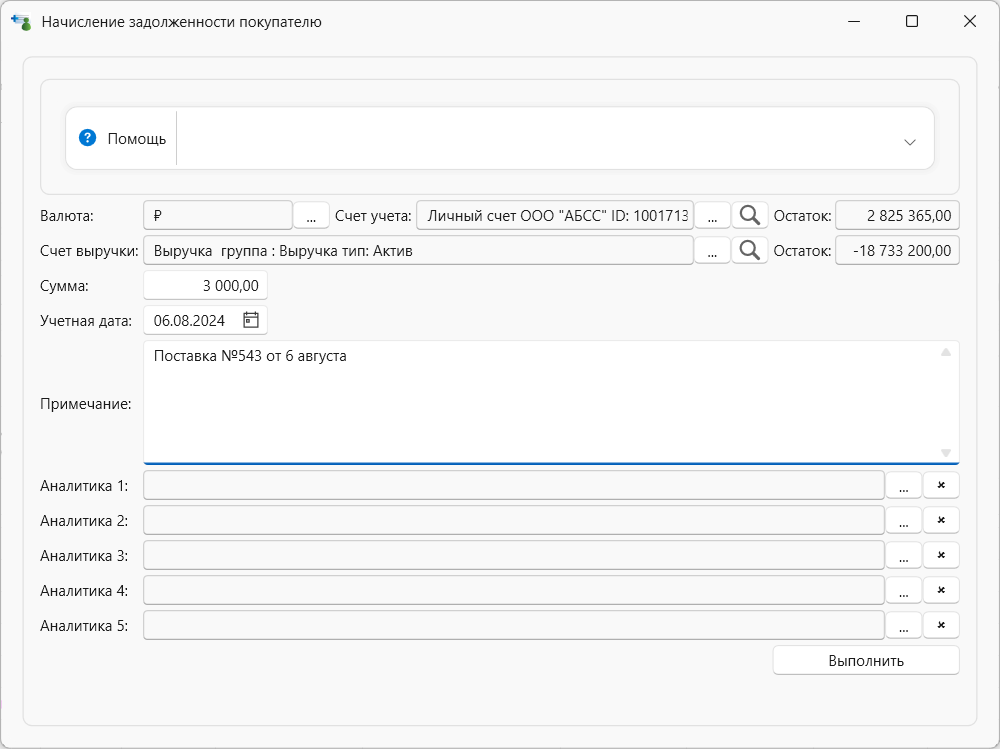Clear Аналитика 5 with the x button

tap(941, 626)
